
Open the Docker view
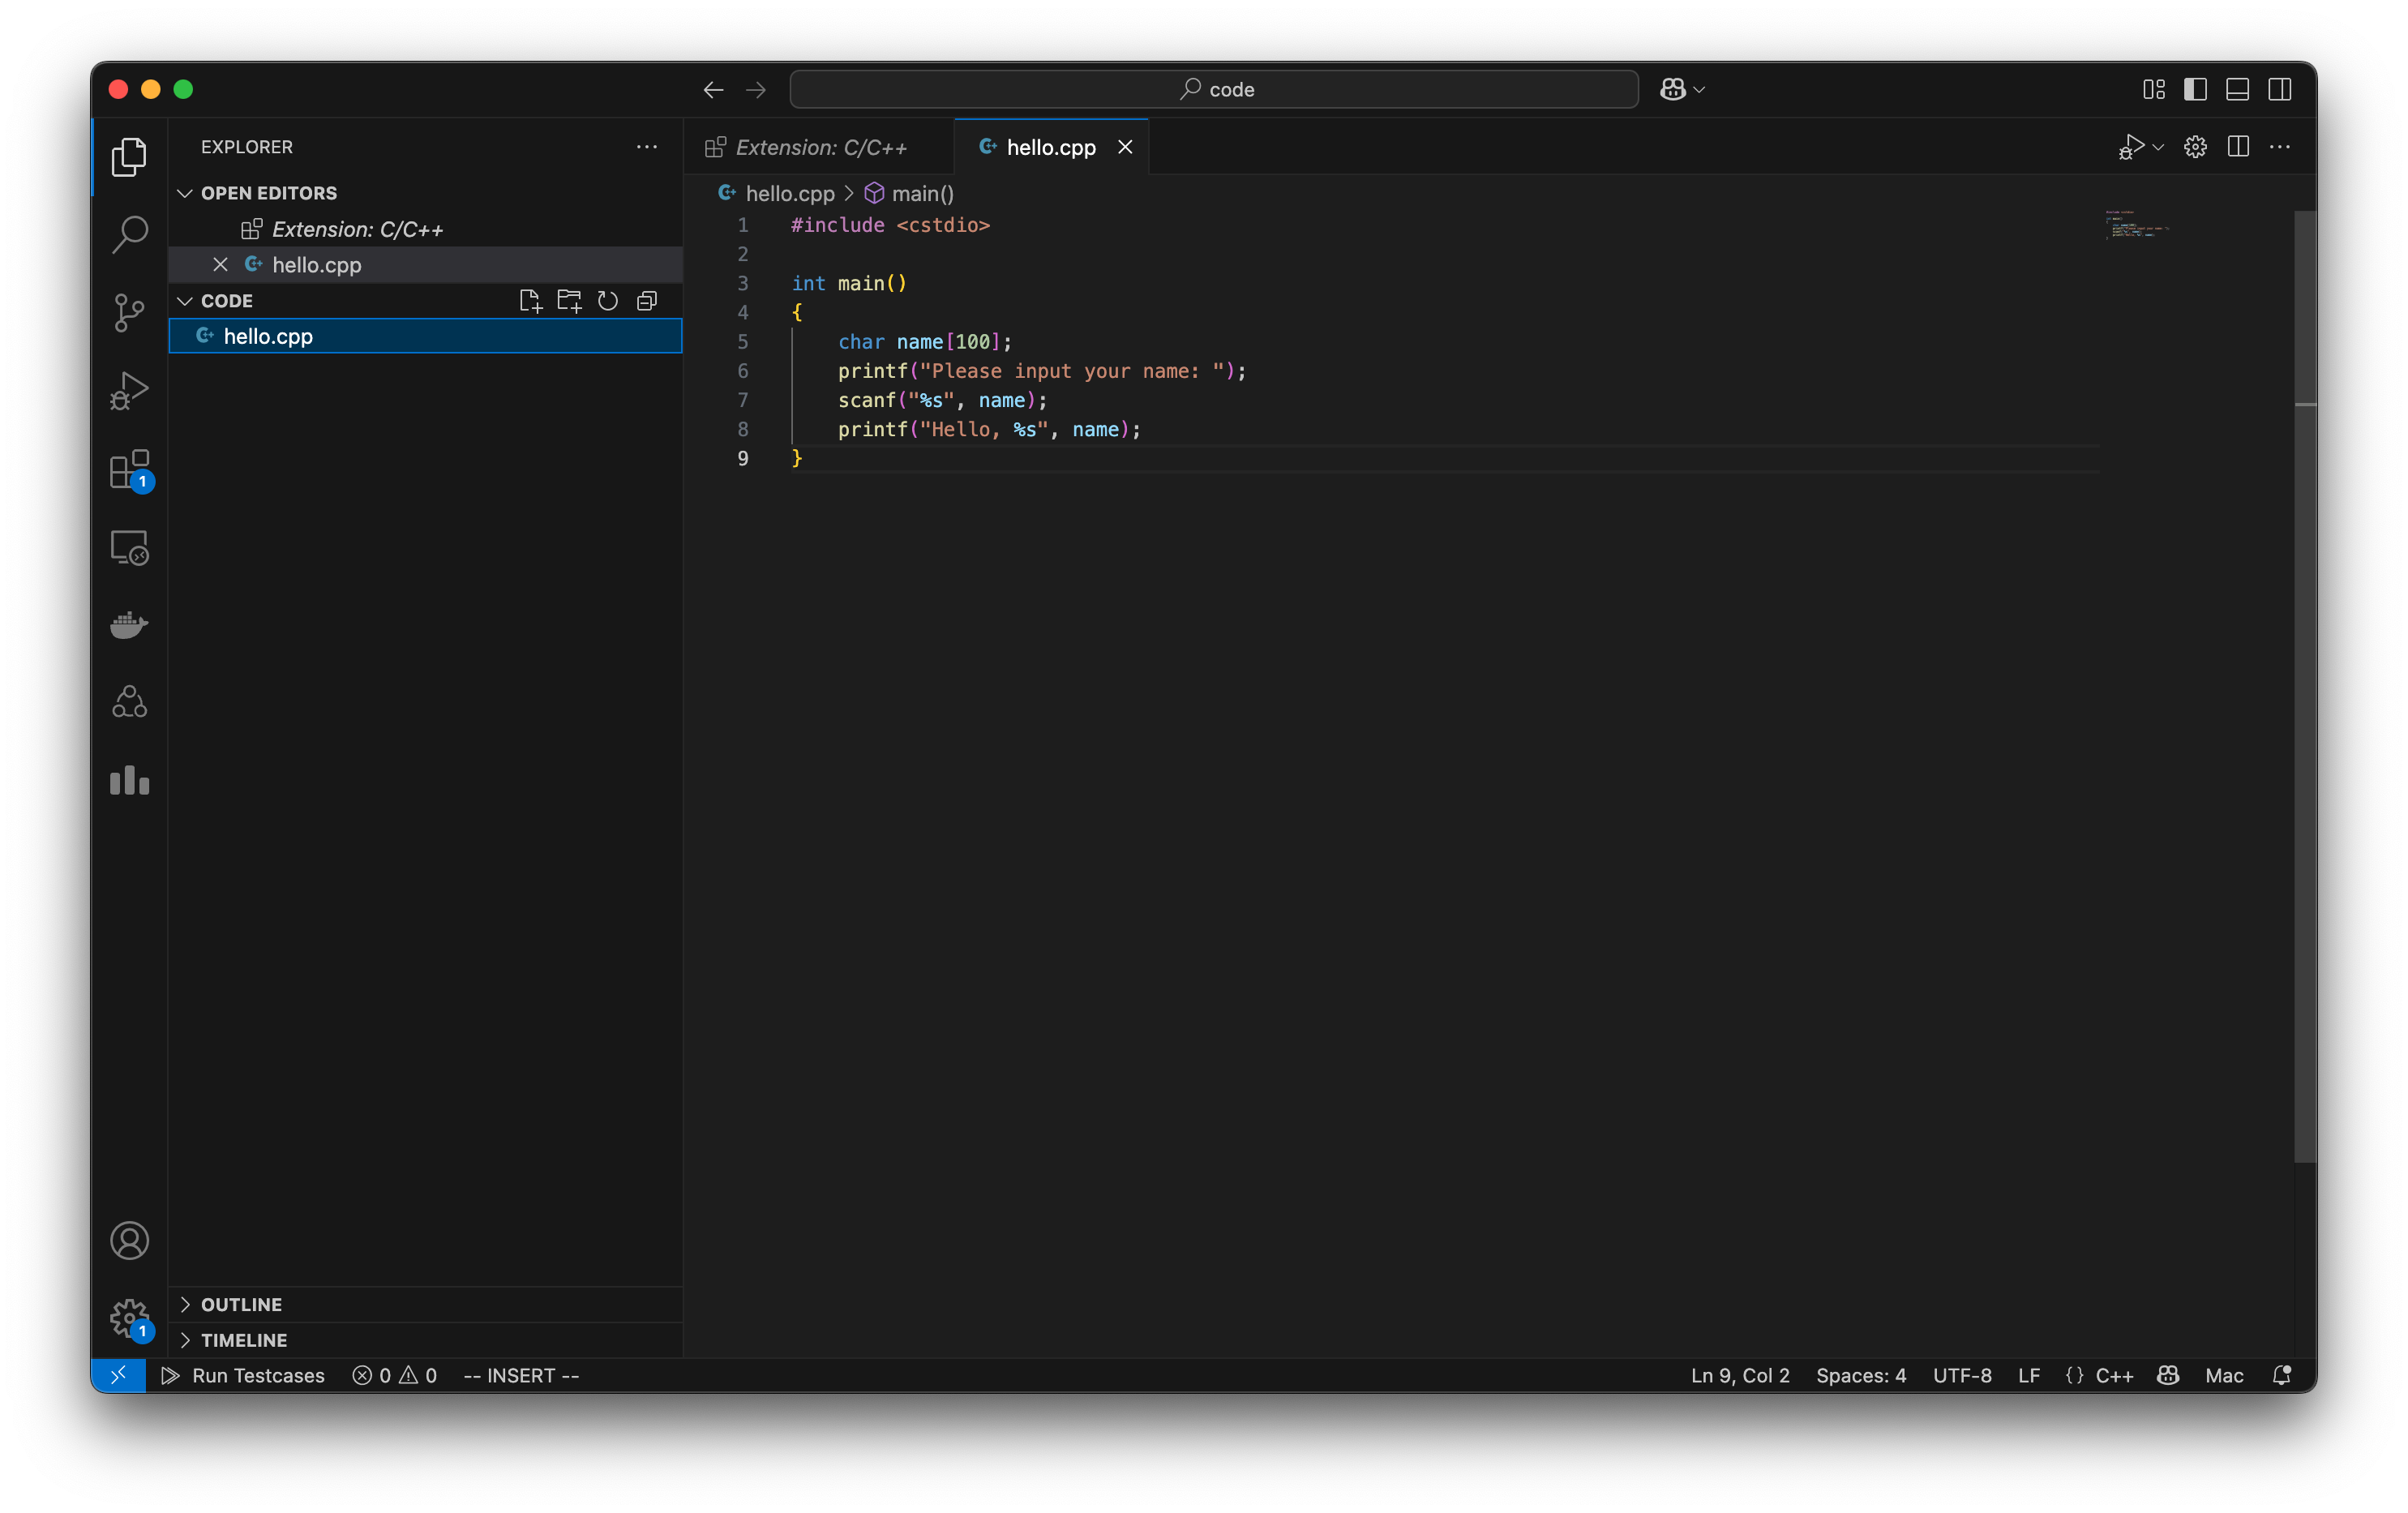pyautogui.click(x=129, y=625)
